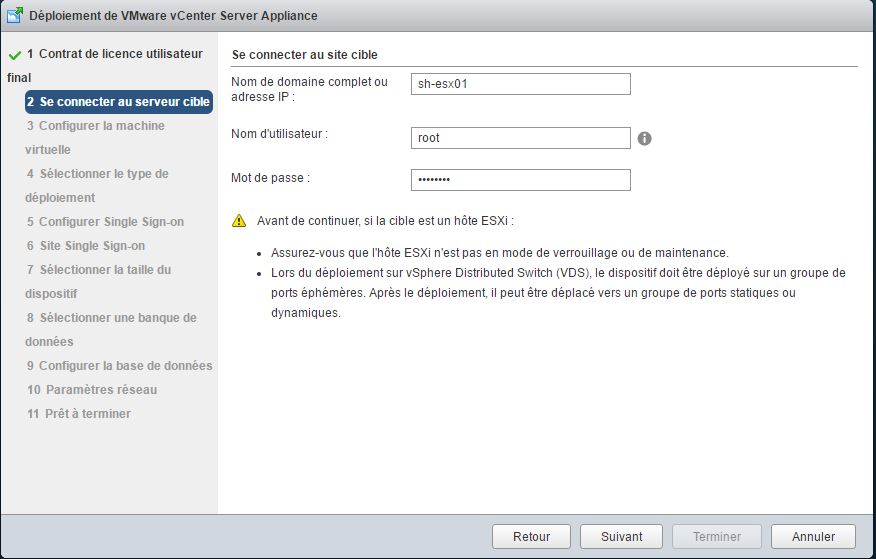Go to step 8 Sélectionner une banque de données
This screenshot has width=876, height=559.
coord(111,329)
